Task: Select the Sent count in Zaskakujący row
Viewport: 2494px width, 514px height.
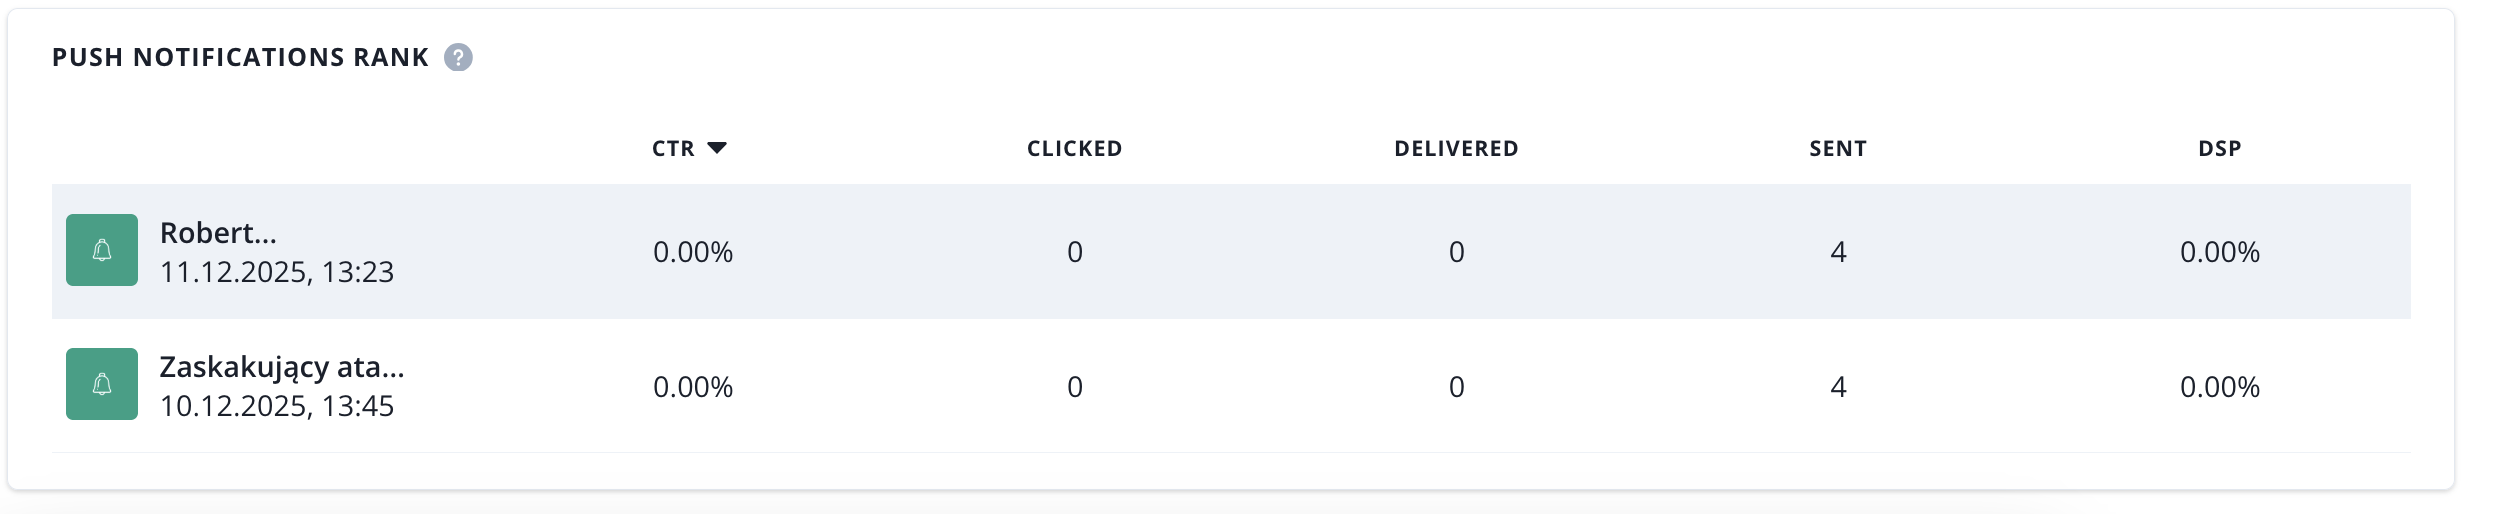Action: coord(1838,387)
